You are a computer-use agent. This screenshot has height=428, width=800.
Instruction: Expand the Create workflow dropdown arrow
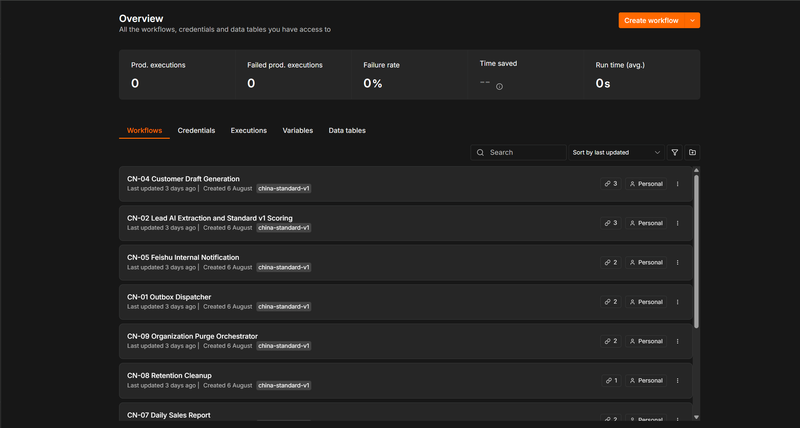click(x=692, y=20)
